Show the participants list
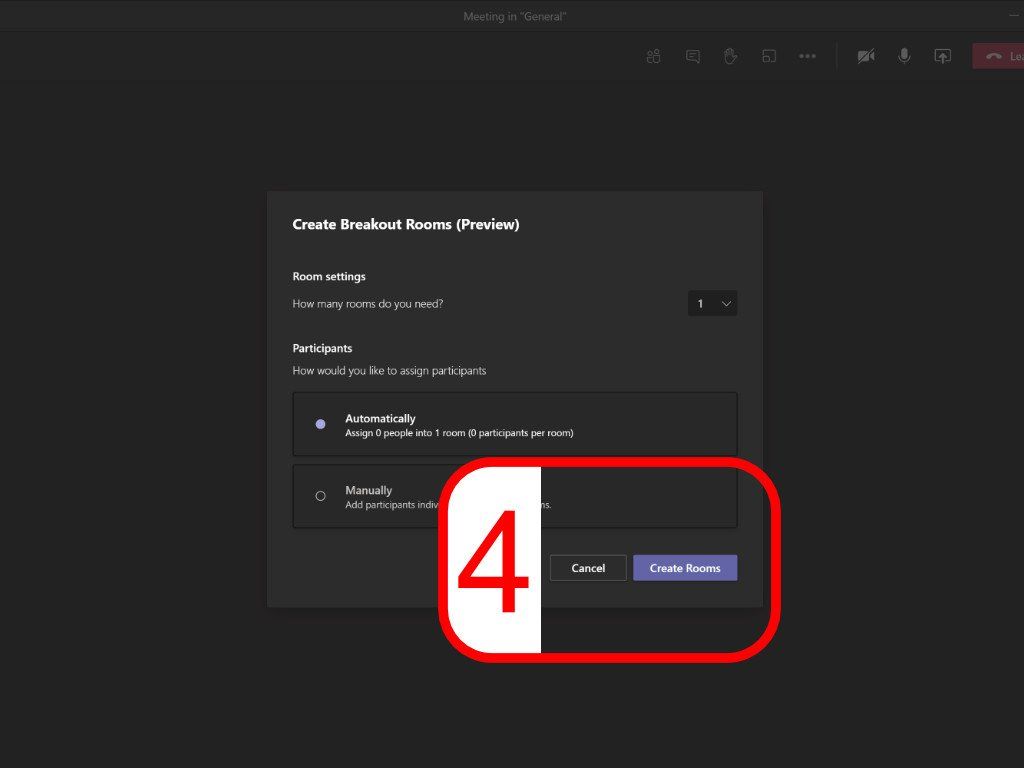 click(654, 56)
